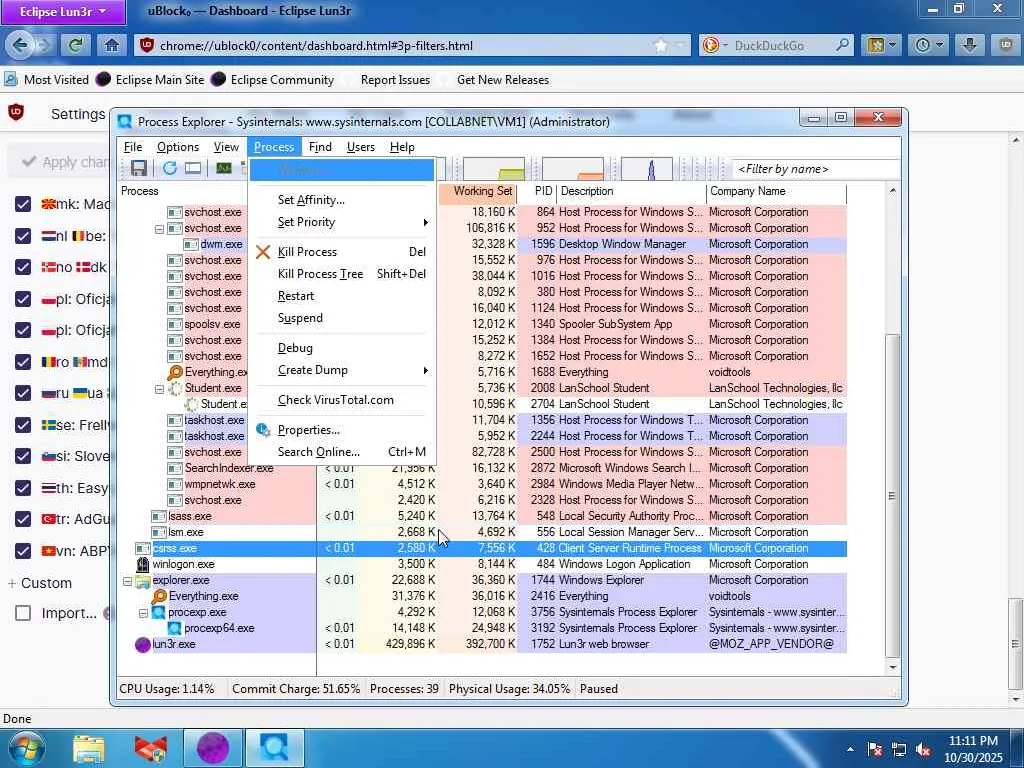Click the Everything.exe magnifier icon under explorer.exe

(159, 596)
